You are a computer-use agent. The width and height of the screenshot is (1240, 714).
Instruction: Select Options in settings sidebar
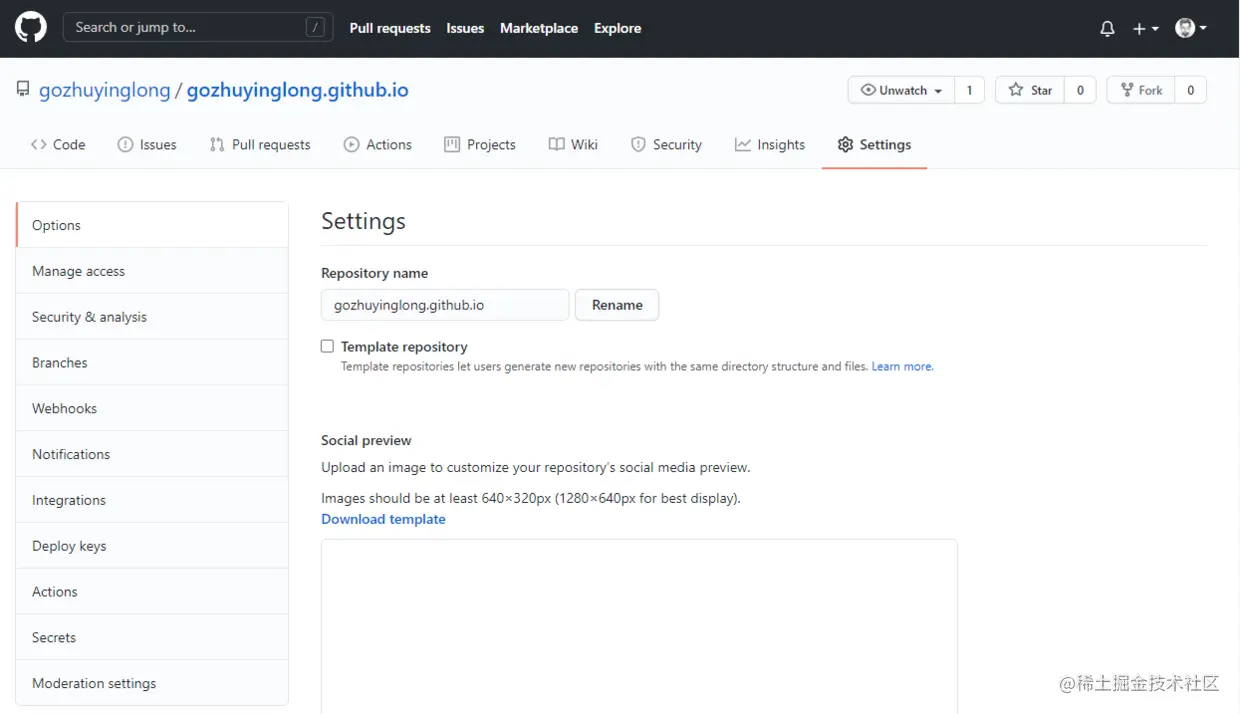pos(152,225)
